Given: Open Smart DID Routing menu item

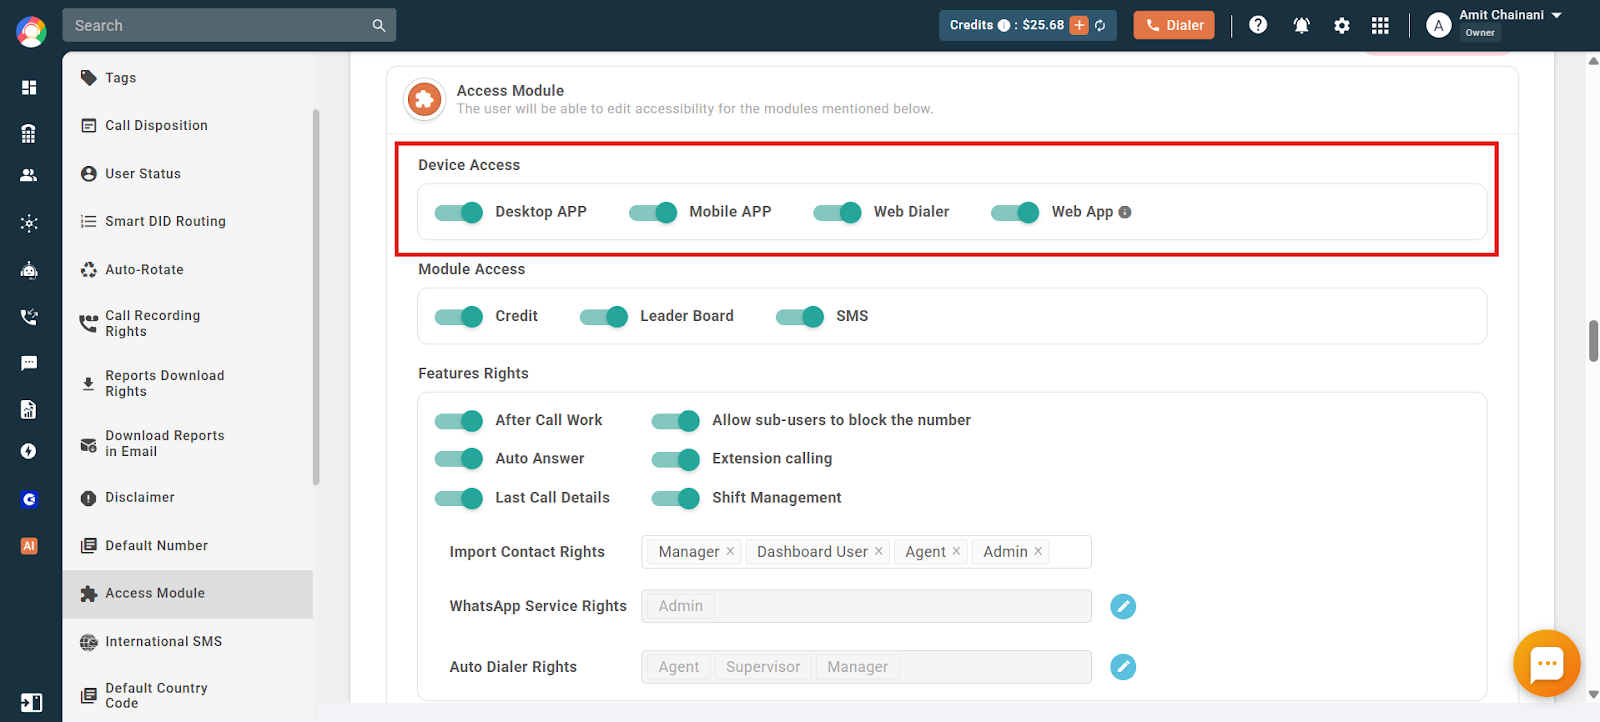Looking at the screenshot, I should coord(187,222).
